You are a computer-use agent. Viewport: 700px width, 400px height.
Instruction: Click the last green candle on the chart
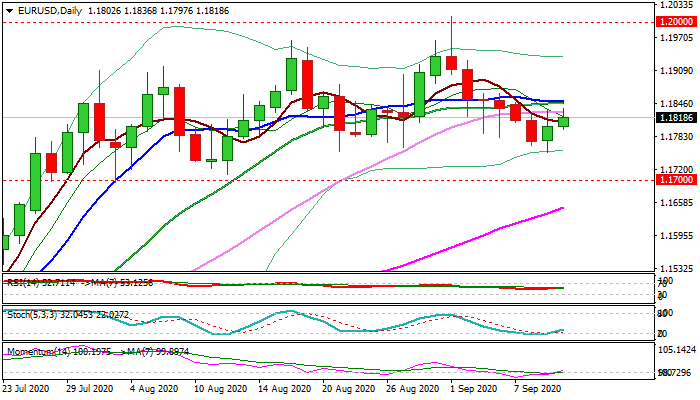(x=564, y=121)
